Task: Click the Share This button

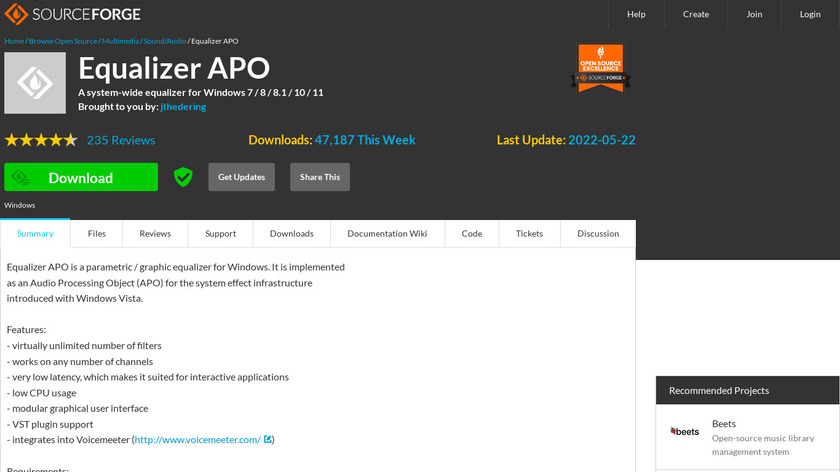Action: pyautogui.click(x=320, y=177)
